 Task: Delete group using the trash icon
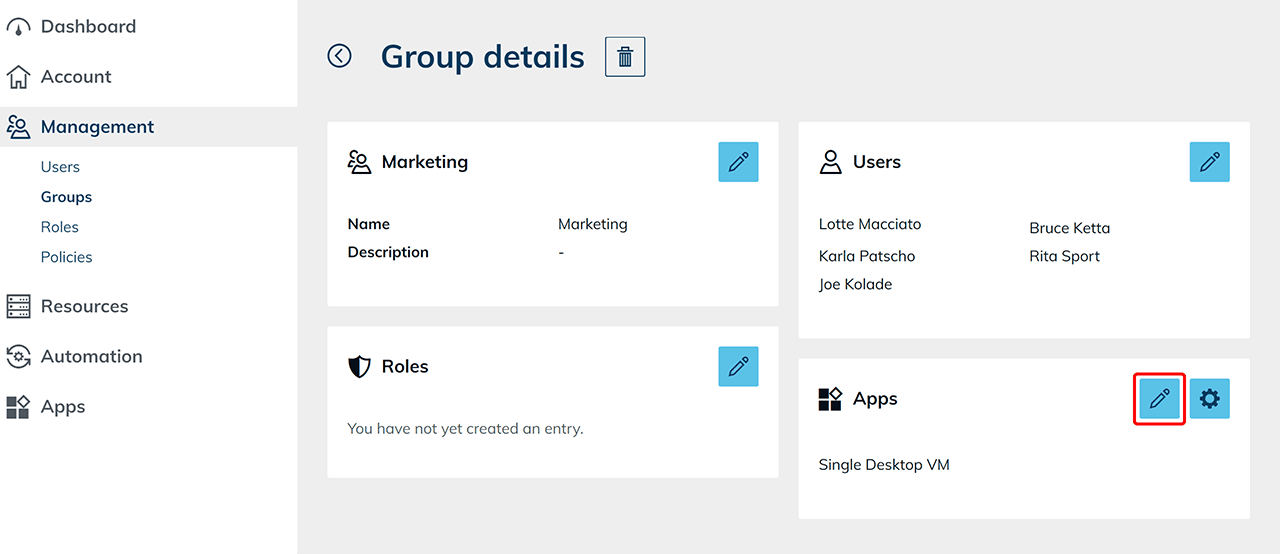click(625, 57)
